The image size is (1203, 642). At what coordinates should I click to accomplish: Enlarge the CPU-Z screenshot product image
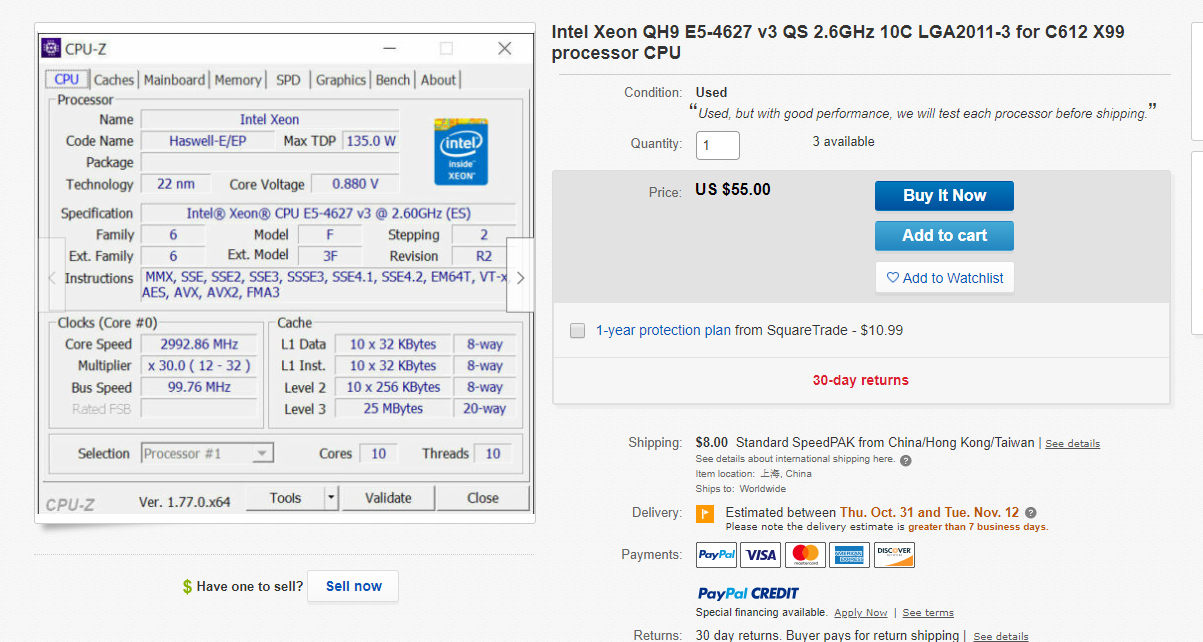coord(285,270)
